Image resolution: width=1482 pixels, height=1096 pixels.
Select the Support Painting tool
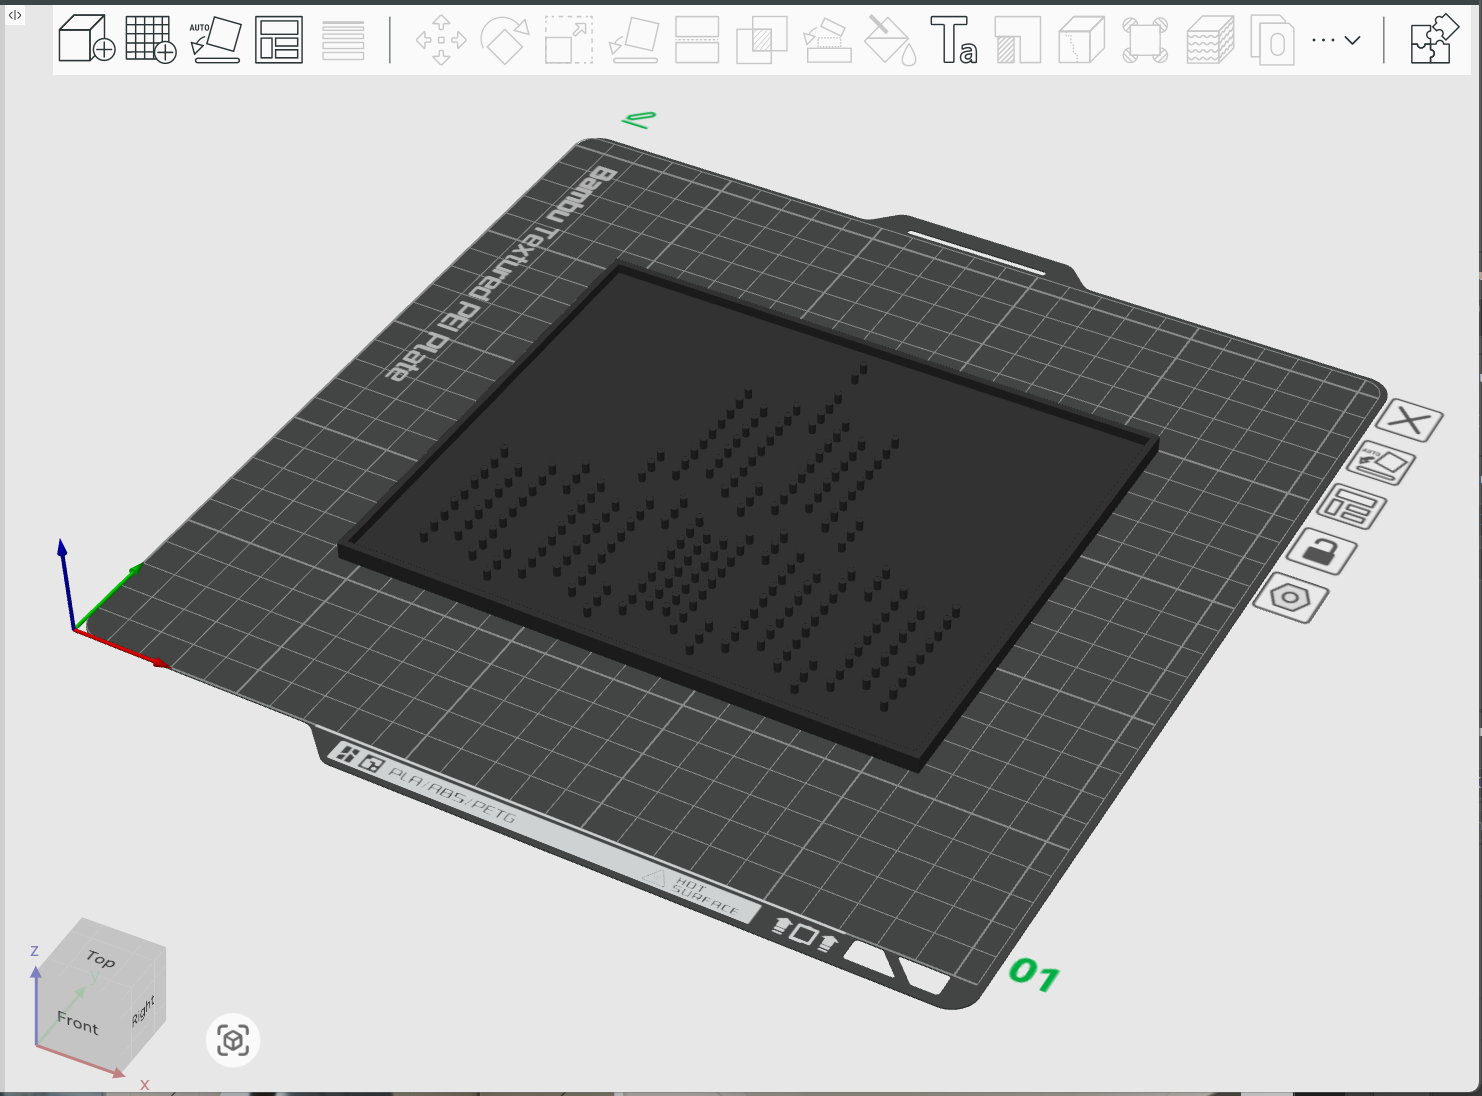point(1018,40)
